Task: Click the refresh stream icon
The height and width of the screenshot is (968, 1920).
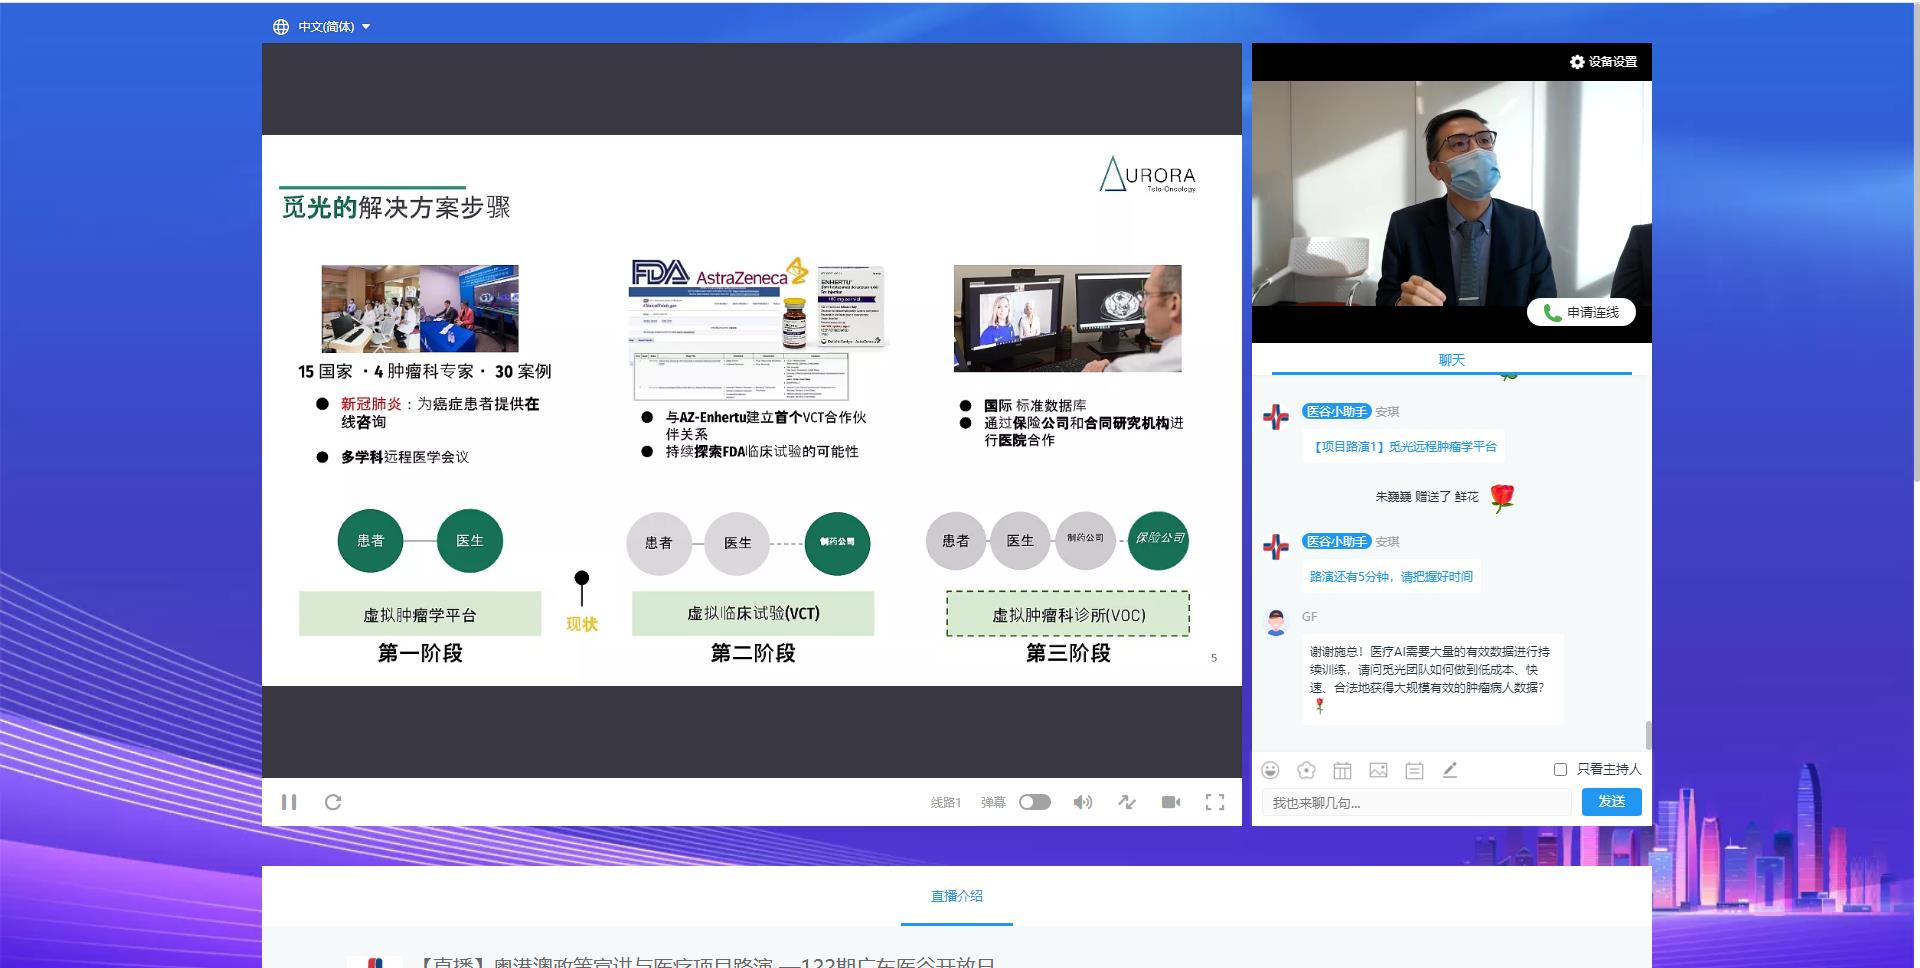Action: coord(333,802)
